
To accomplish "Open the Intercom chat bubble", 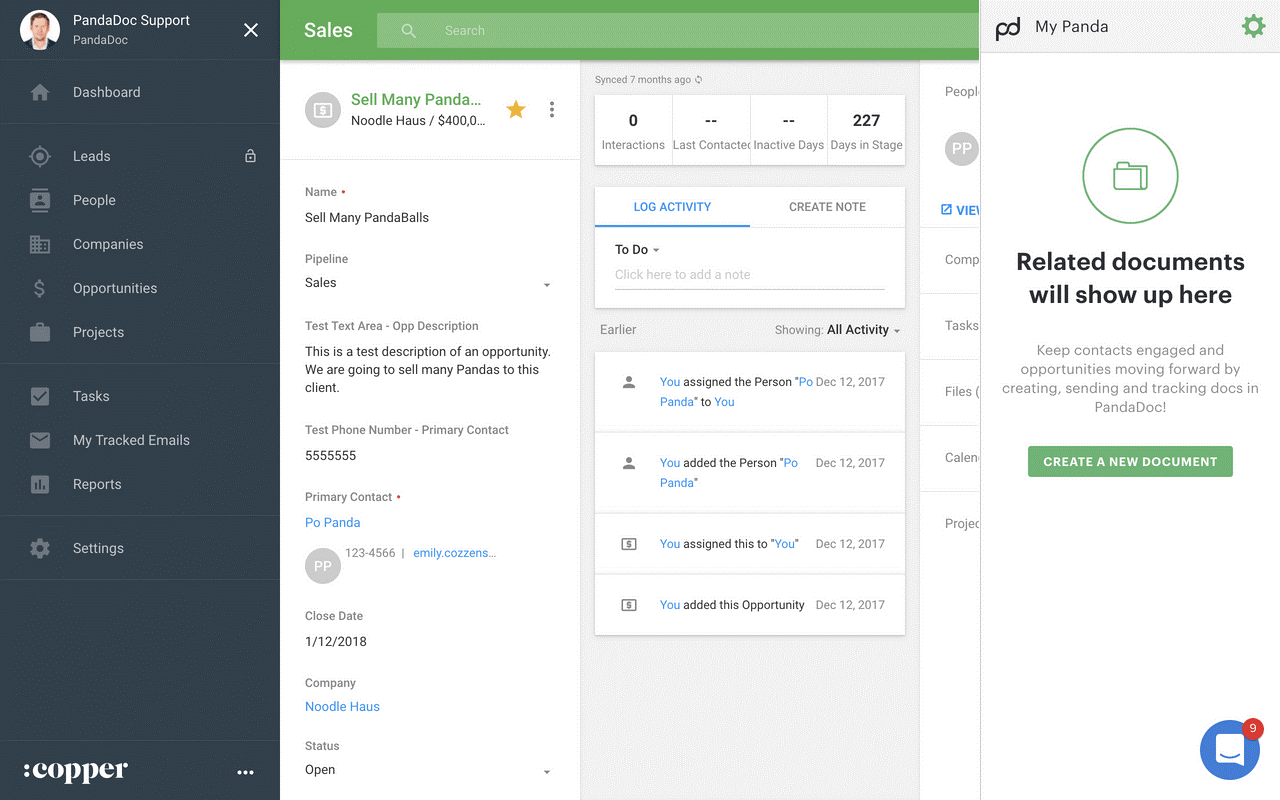I will point(1230,750).
